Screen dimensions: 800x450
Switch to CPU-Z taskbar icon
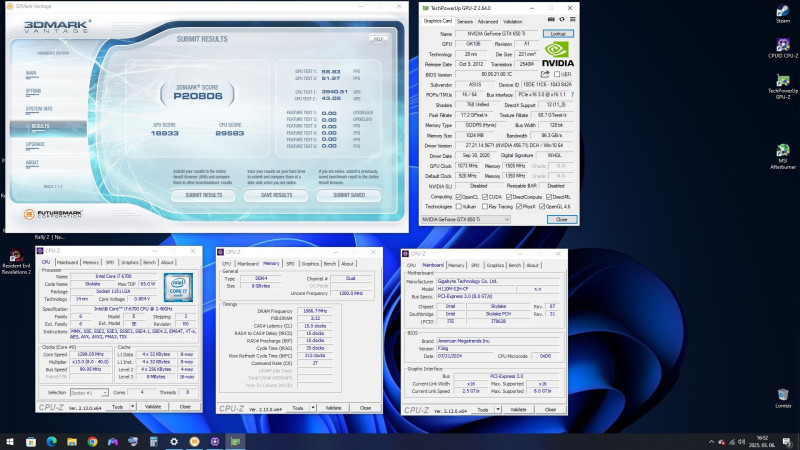point(215,441)
